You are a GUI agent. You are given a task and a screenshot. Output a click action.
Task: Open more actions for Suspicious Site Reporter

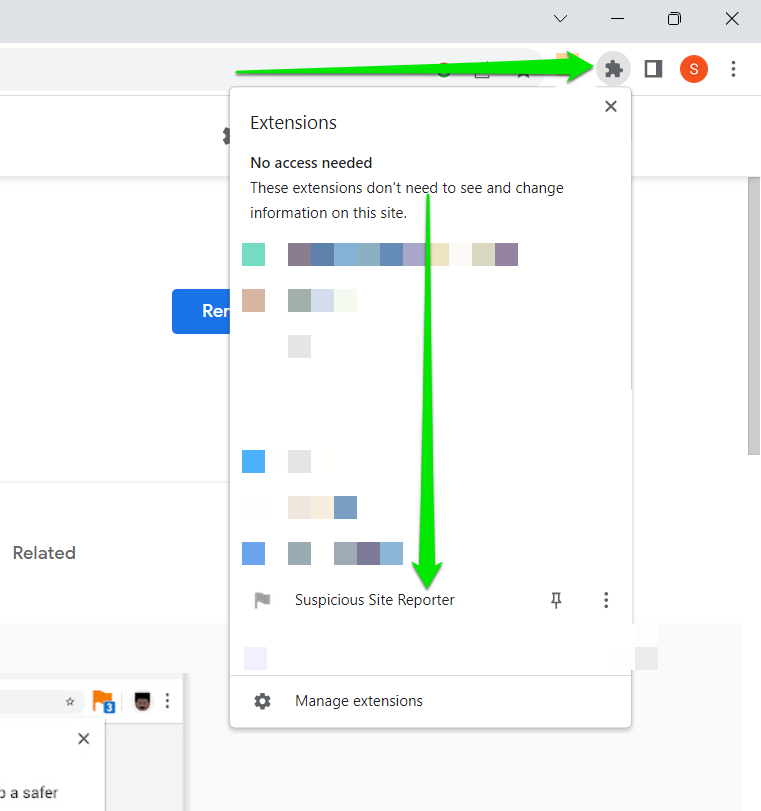(606, 600)
